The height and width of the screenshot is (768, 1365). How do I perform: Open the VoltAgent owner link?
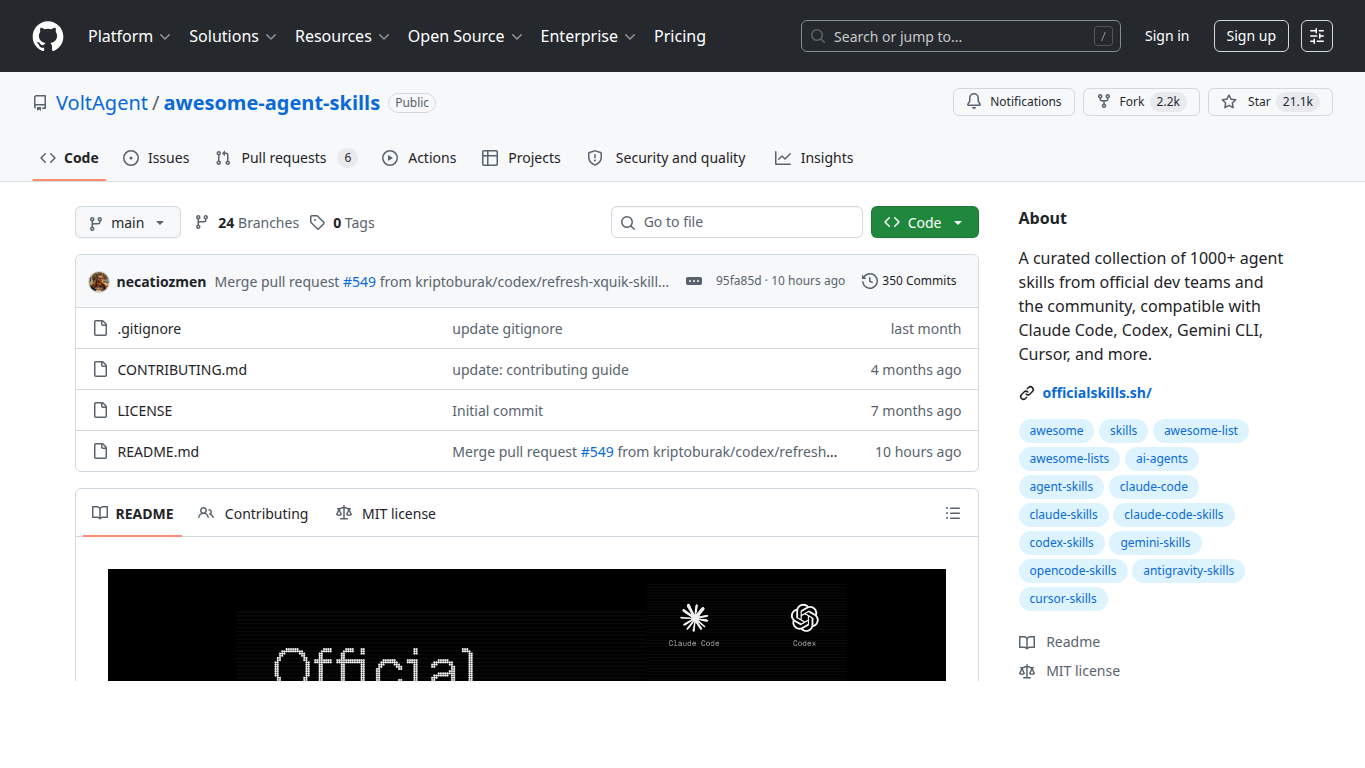[x=102, y=103]
